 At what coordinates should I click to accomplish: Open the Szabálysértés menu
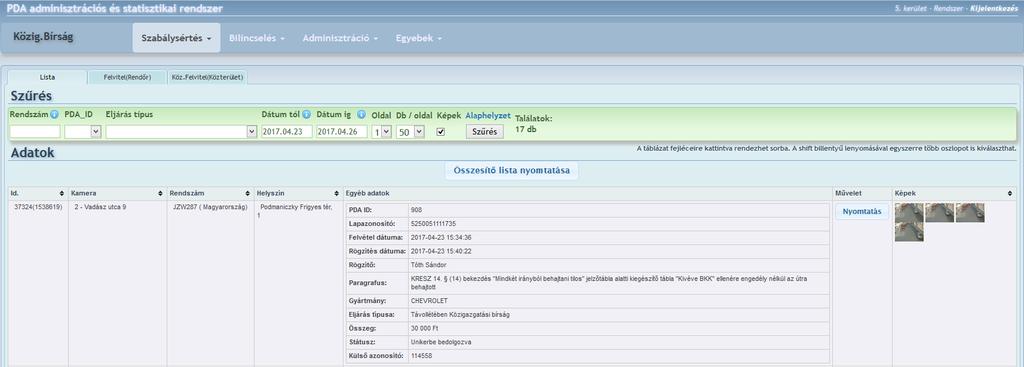(x=176, y=39)
